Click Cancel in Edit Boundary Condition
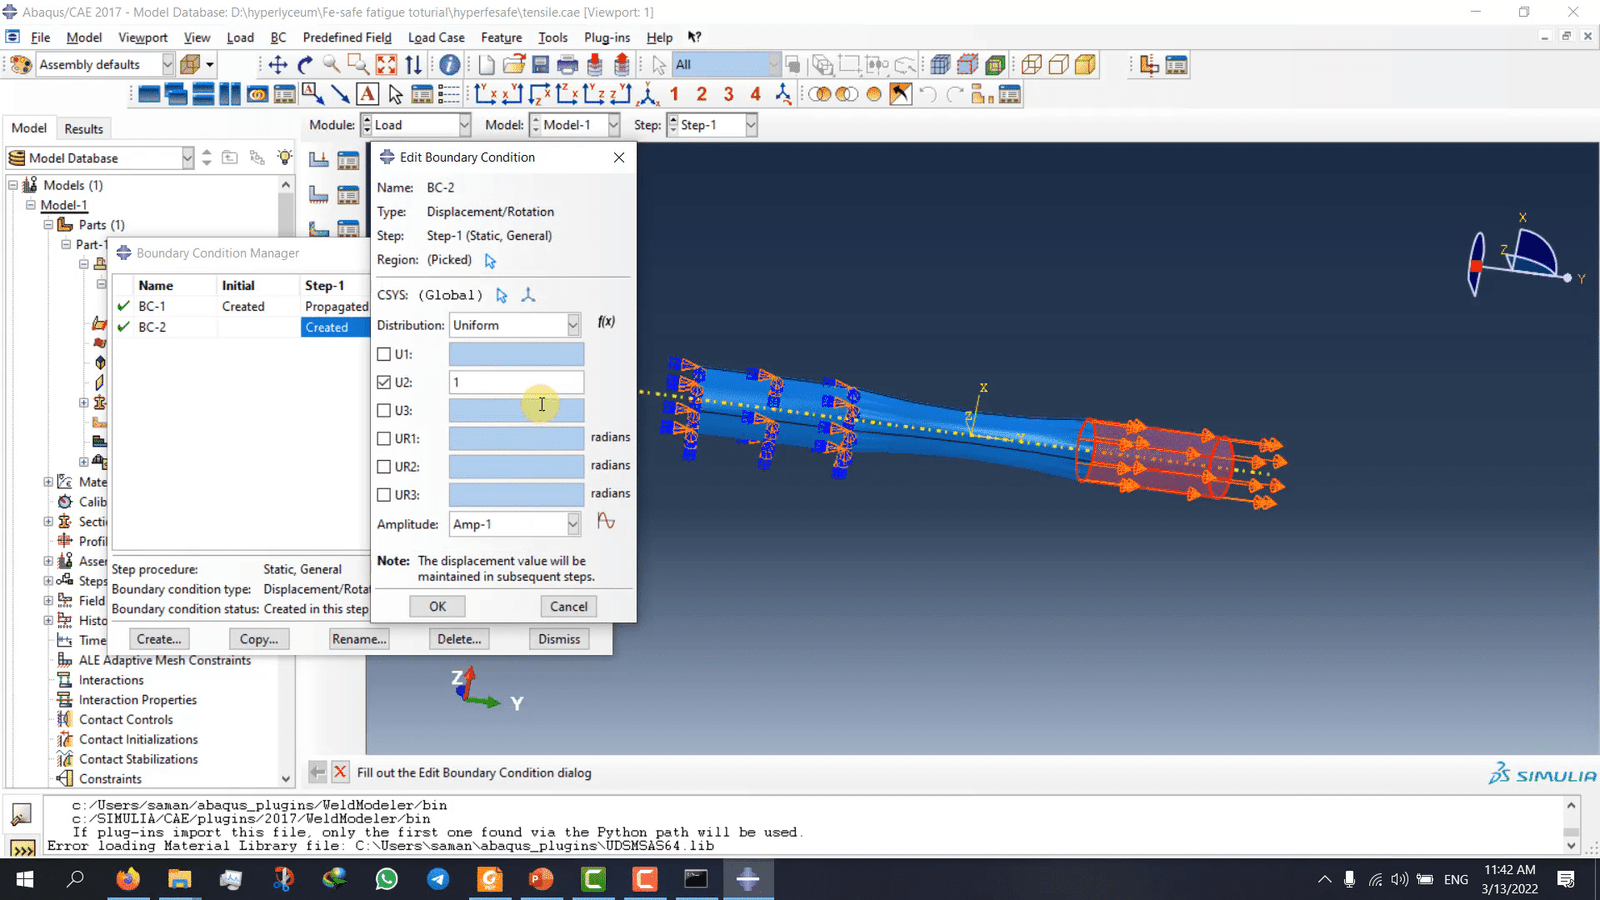Viewport: 1600px width, 900px height. (569, 606)
